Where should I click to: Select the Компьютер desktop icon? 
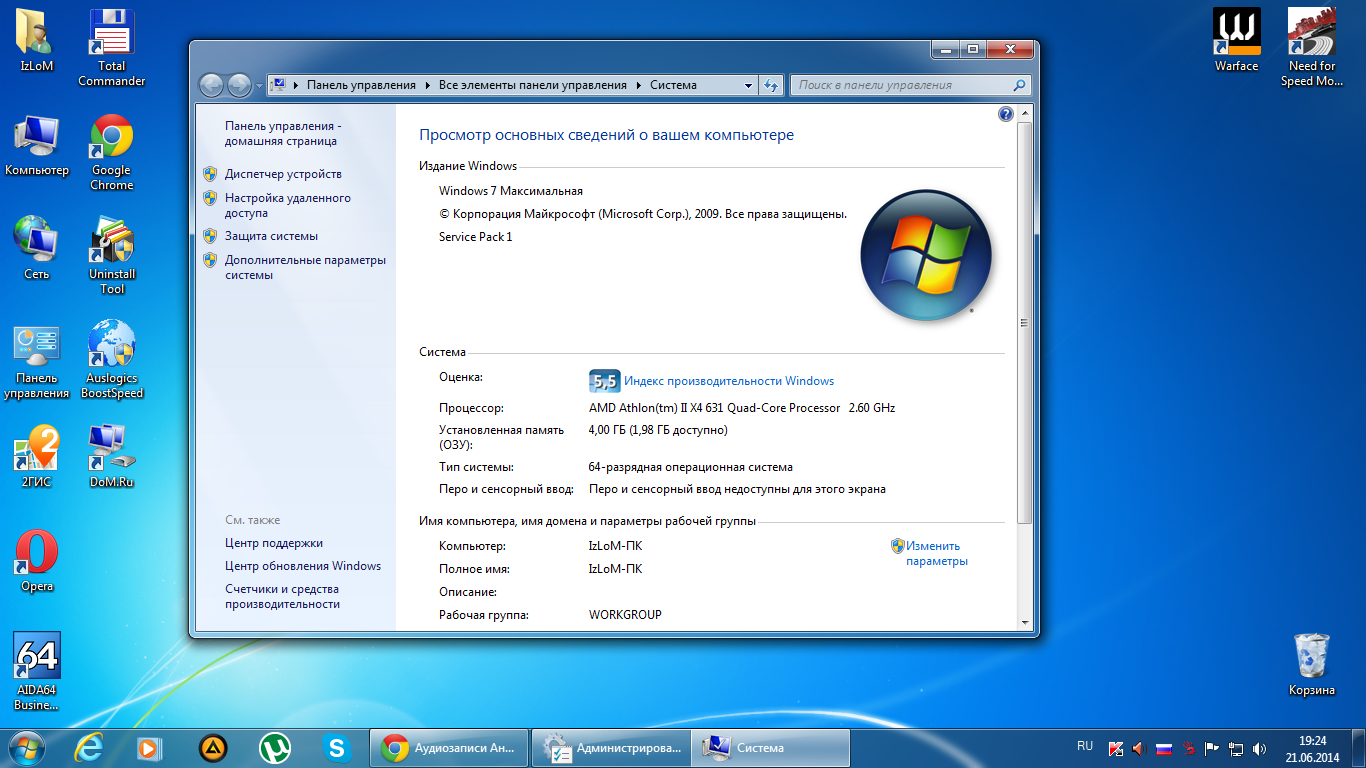tap(37, 145)
